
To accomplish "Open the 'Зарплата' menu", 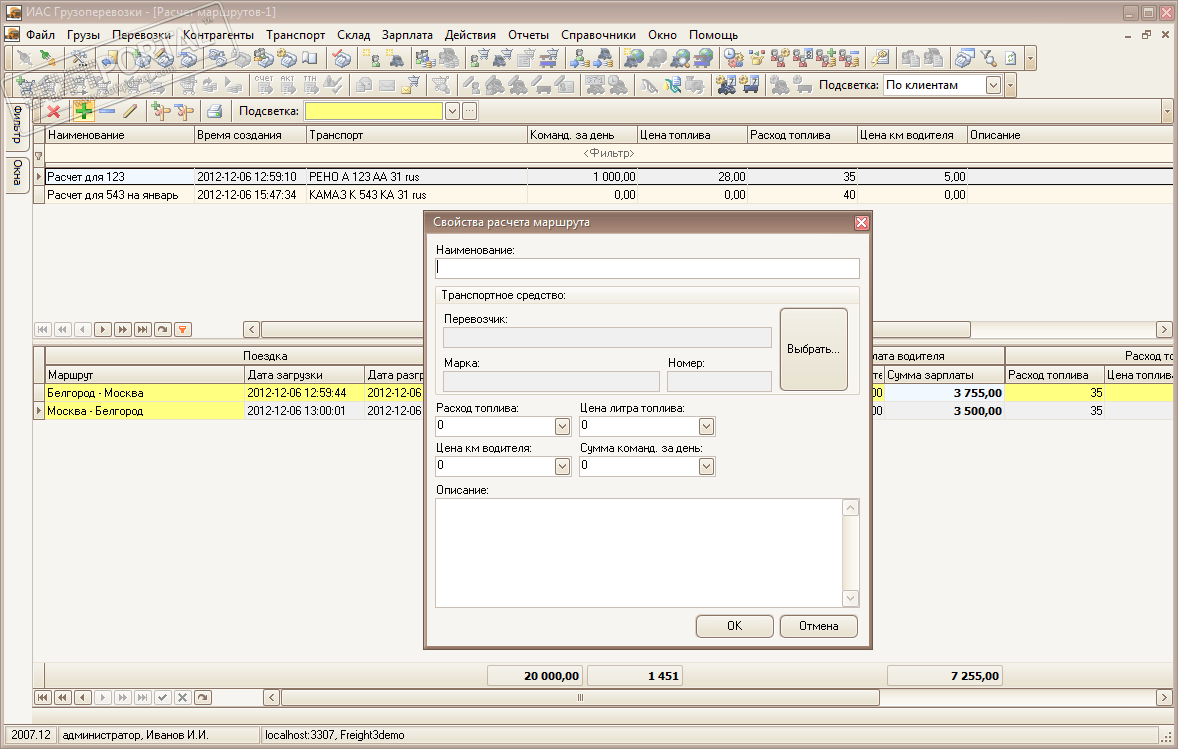I will click(407, 34).
